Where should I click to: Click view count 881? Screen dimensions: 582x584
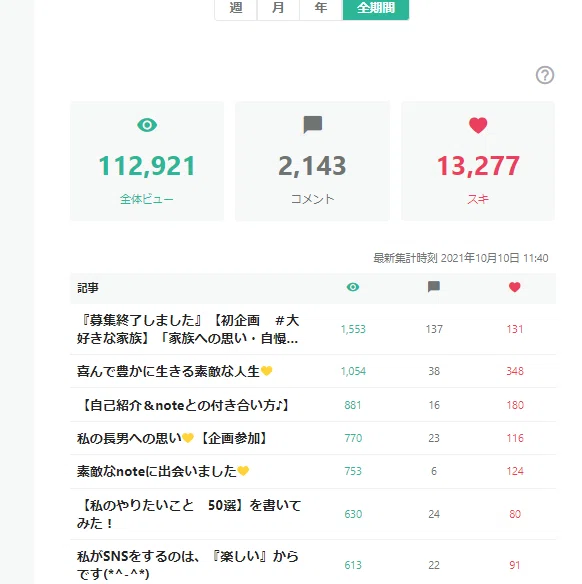click(353, 405)
